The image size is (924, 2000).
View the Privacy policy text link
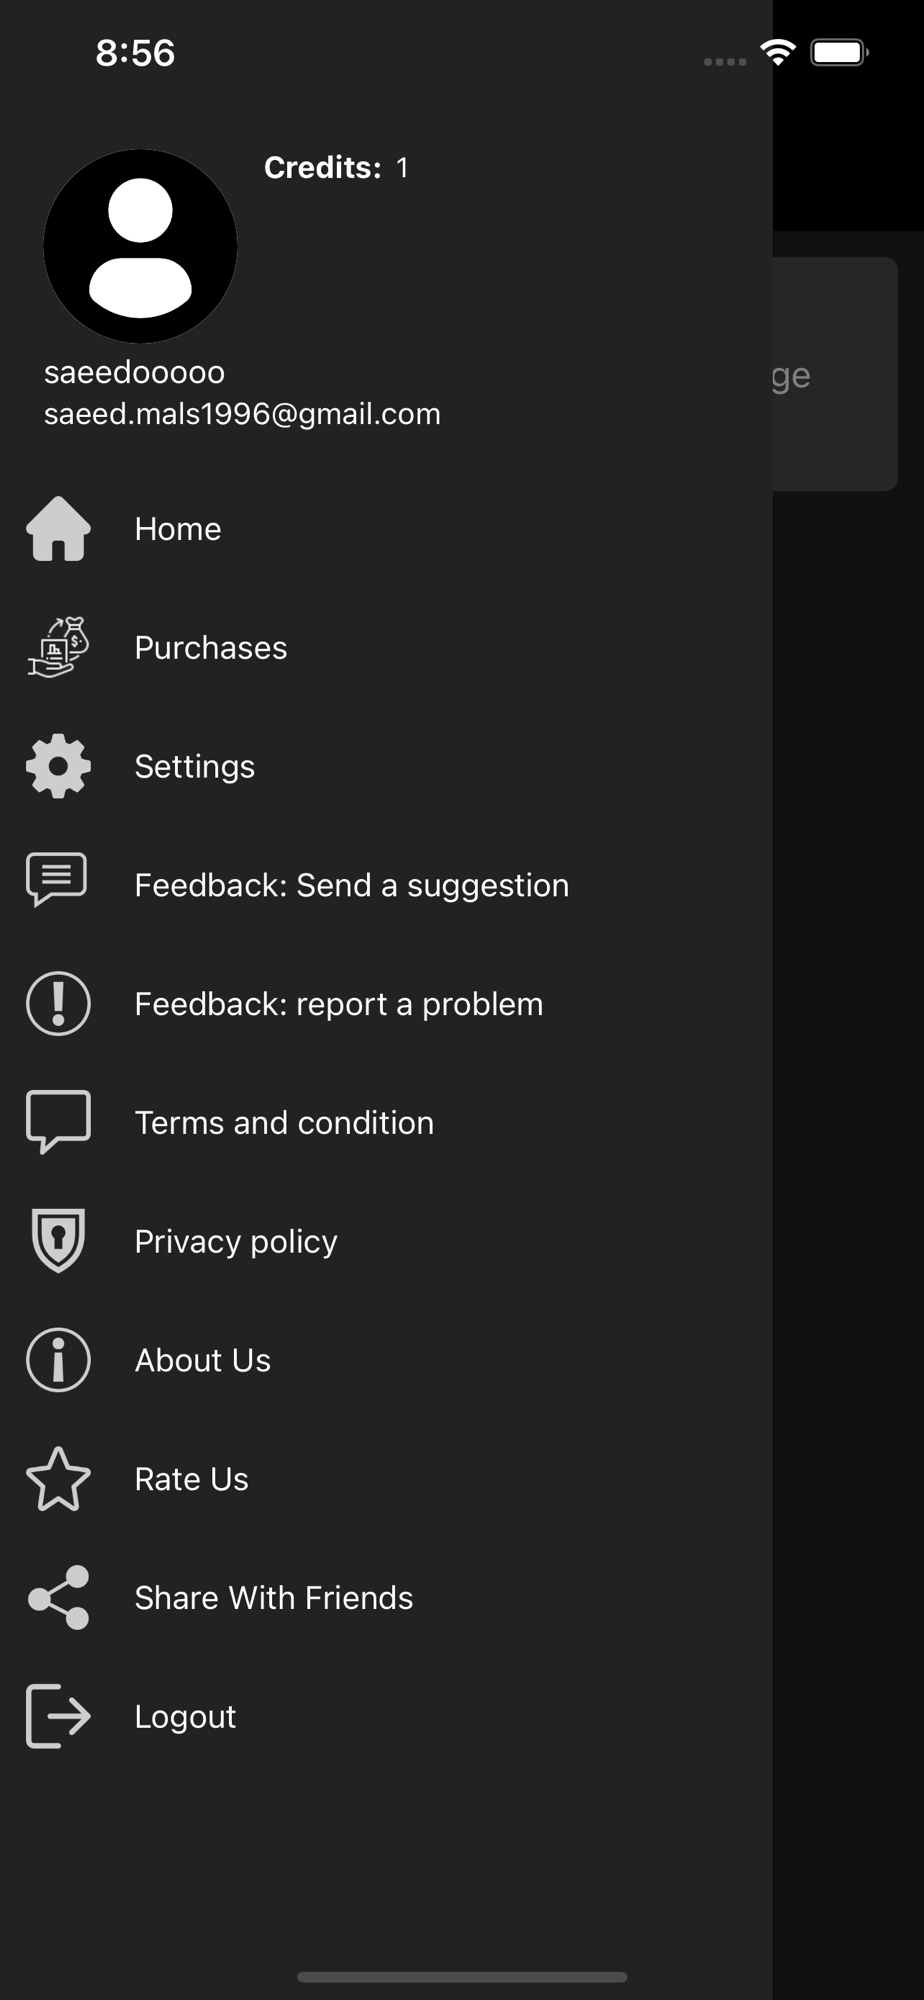236,1242
